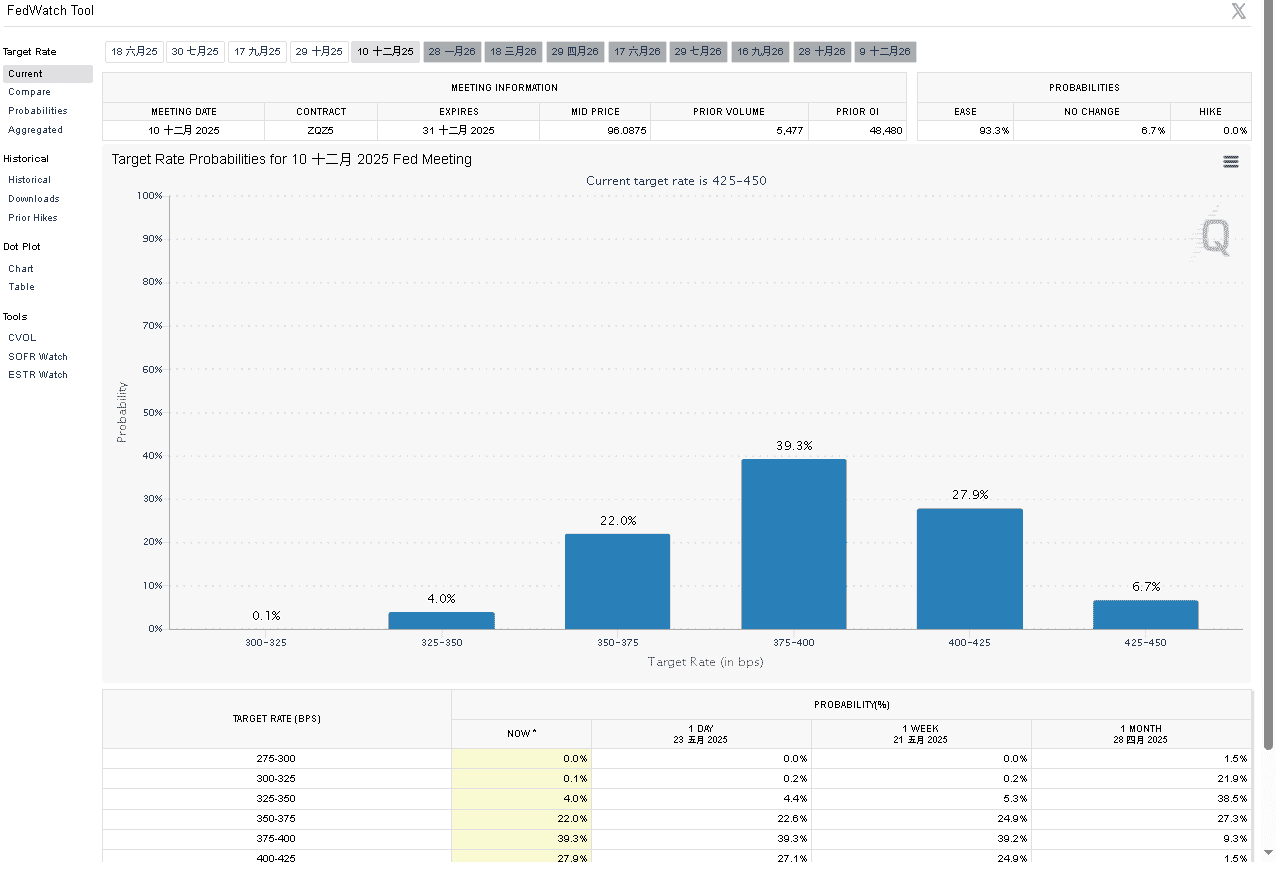Click the 400-425 bar showing 27.9%
This screenshot has height=881, width=1279.
click(x=969, y=569)
